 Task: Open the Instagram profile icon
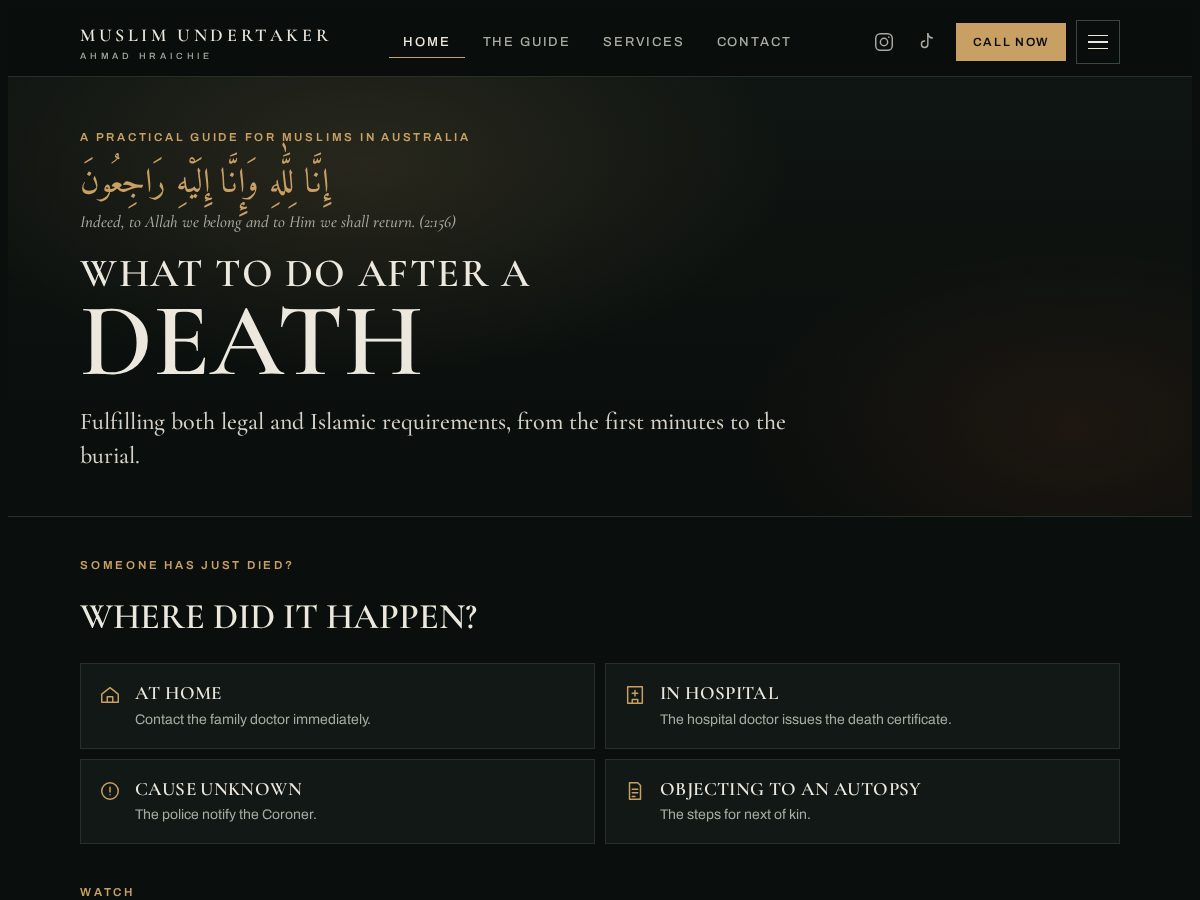pos(884,42)
